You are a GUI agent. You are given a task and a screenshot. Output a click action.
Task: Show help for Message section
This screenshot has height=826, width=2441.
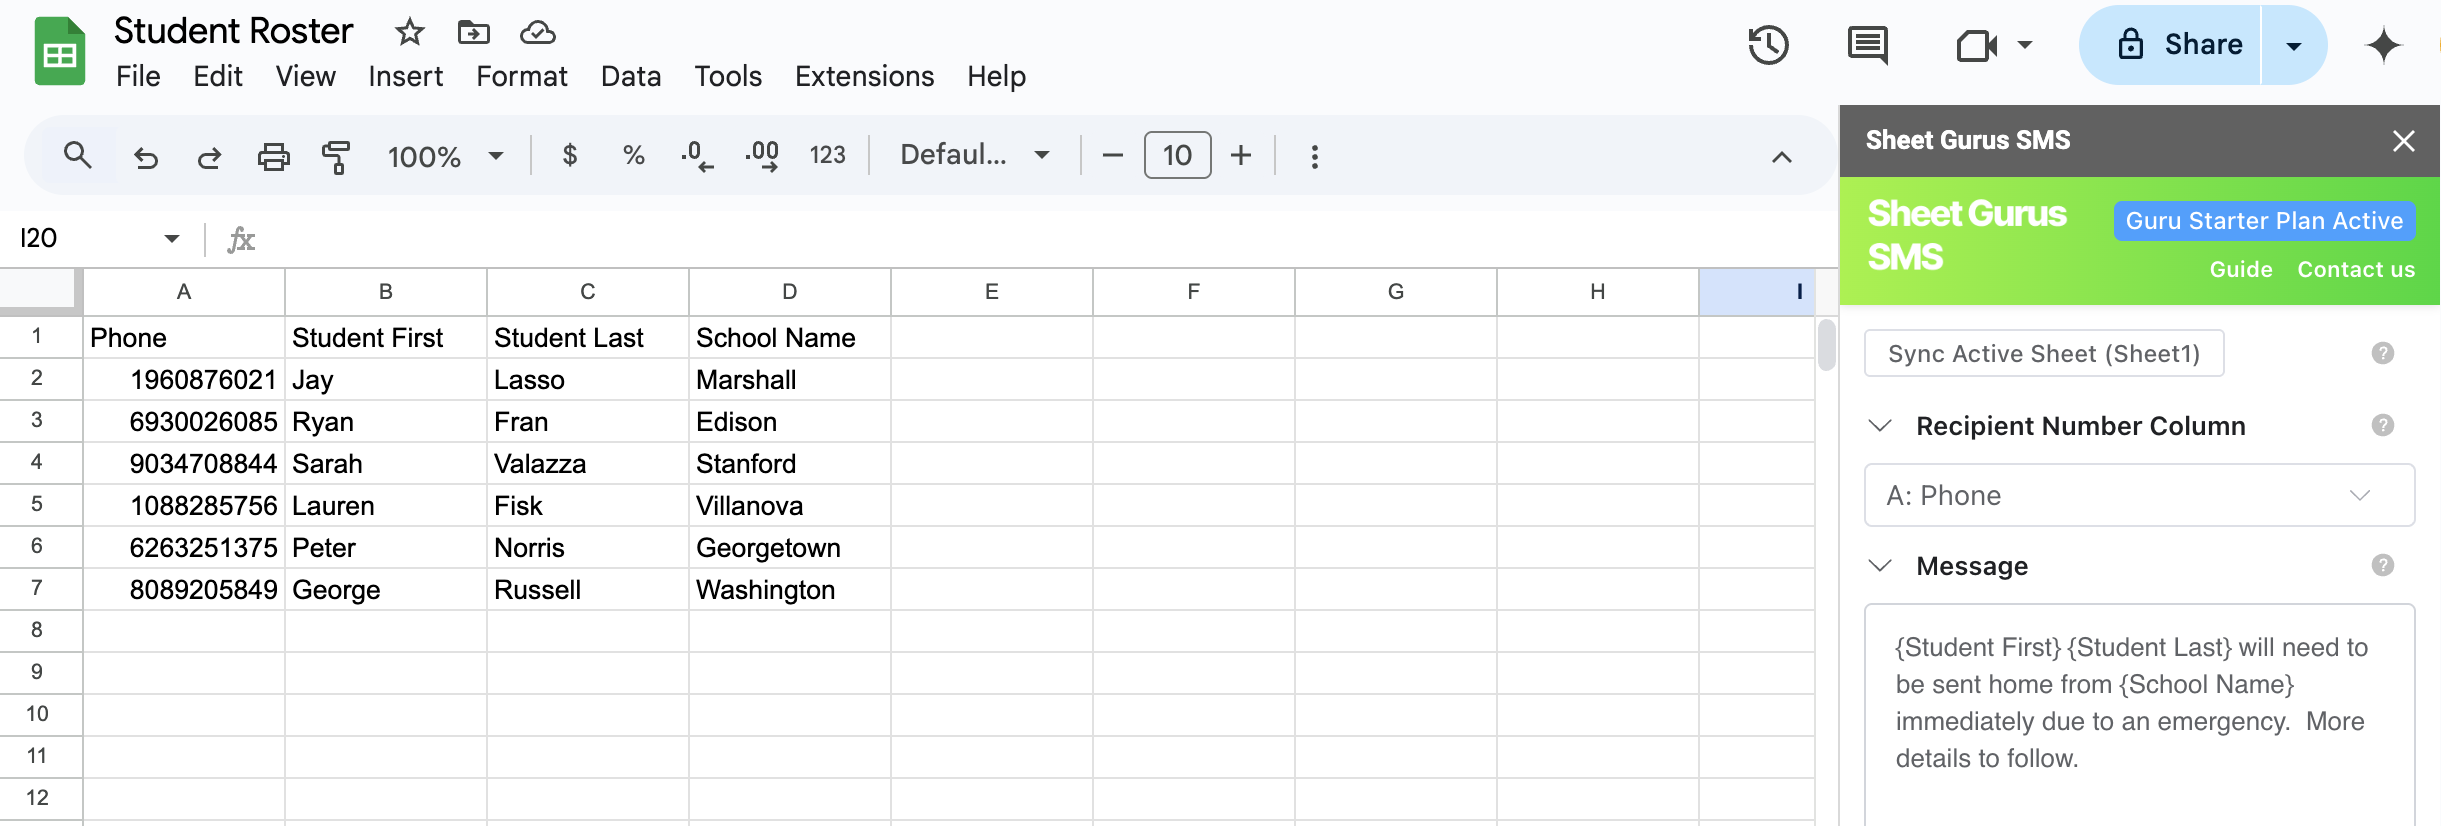pyautogui.click(x=2383, y=565)
